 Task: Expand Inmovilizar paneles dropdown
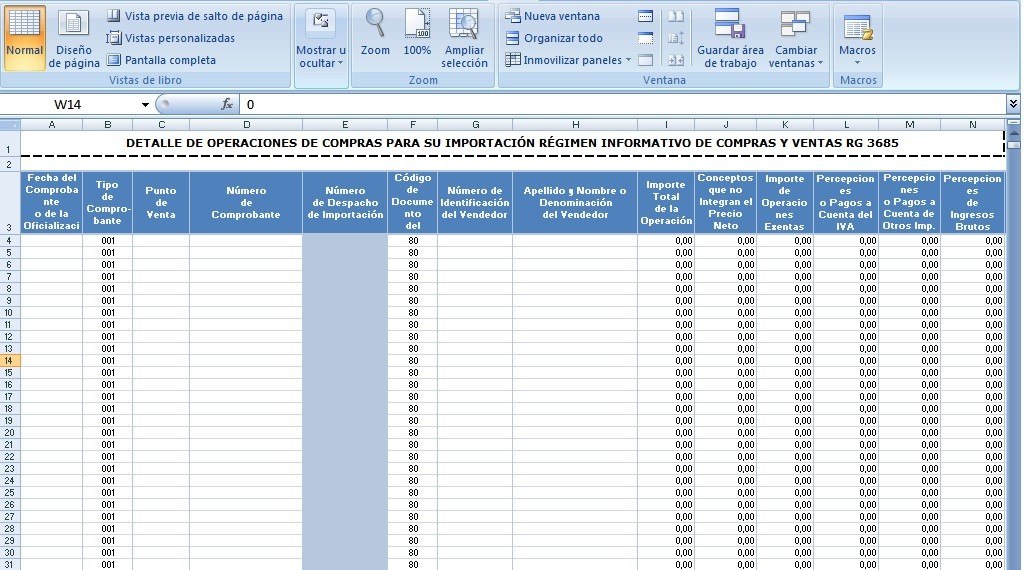[568, 60]
